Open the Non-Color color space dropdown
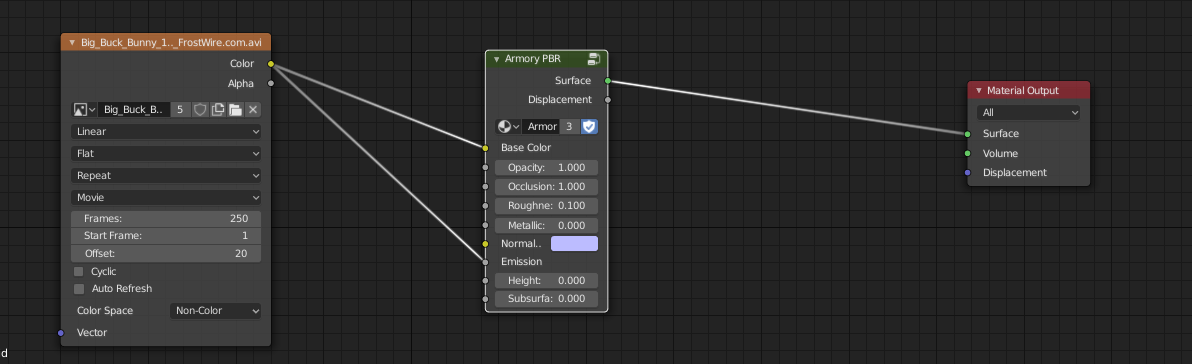1192x364 pixels. tap(215, 311)
